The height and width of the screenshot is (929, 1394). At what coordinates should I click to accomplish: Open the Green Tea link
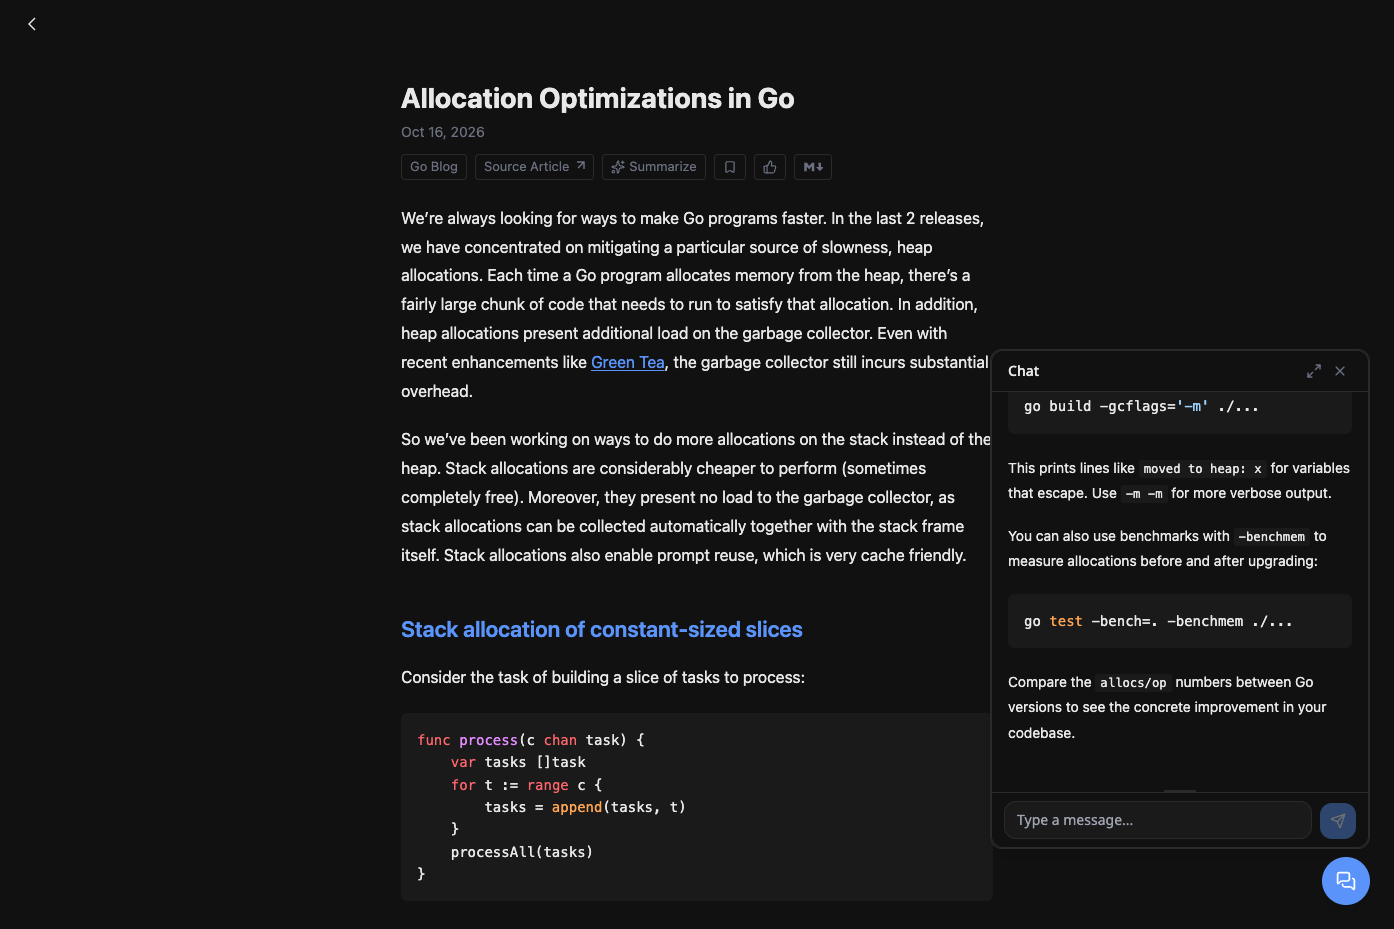tap(628, 362)
